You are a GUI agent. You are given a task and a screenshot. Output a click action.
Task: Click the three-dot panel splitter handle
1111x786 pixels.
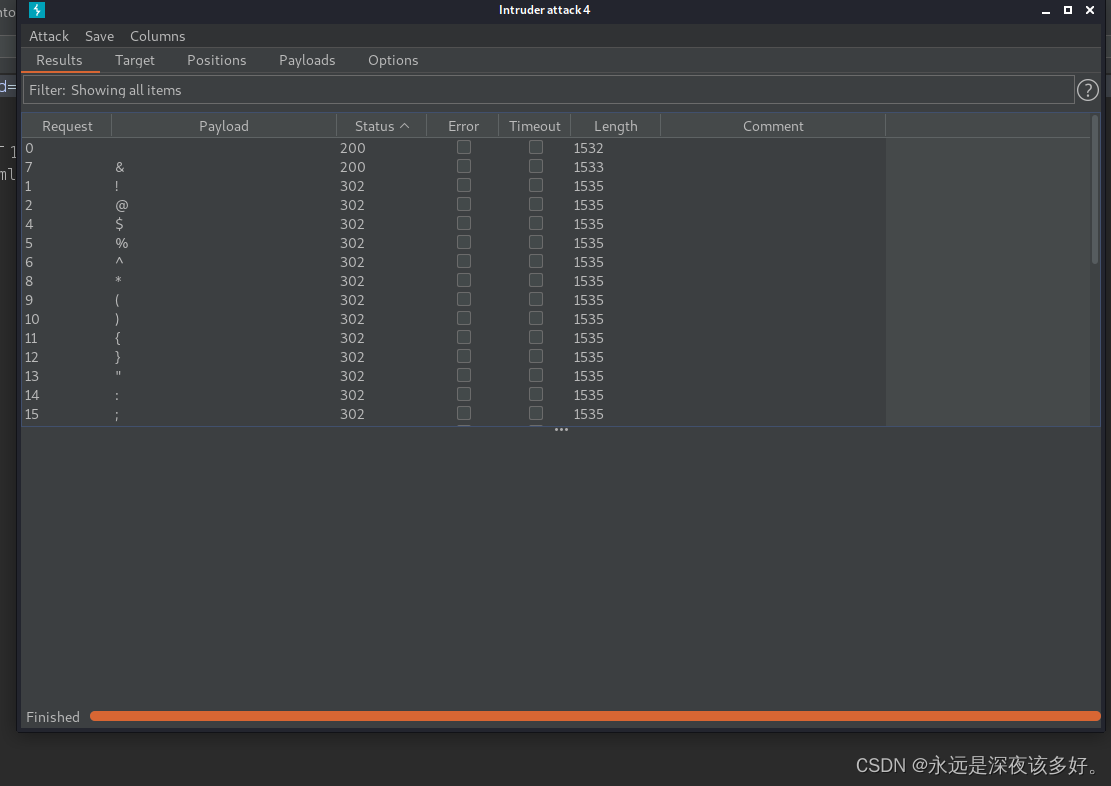point(561,430)
